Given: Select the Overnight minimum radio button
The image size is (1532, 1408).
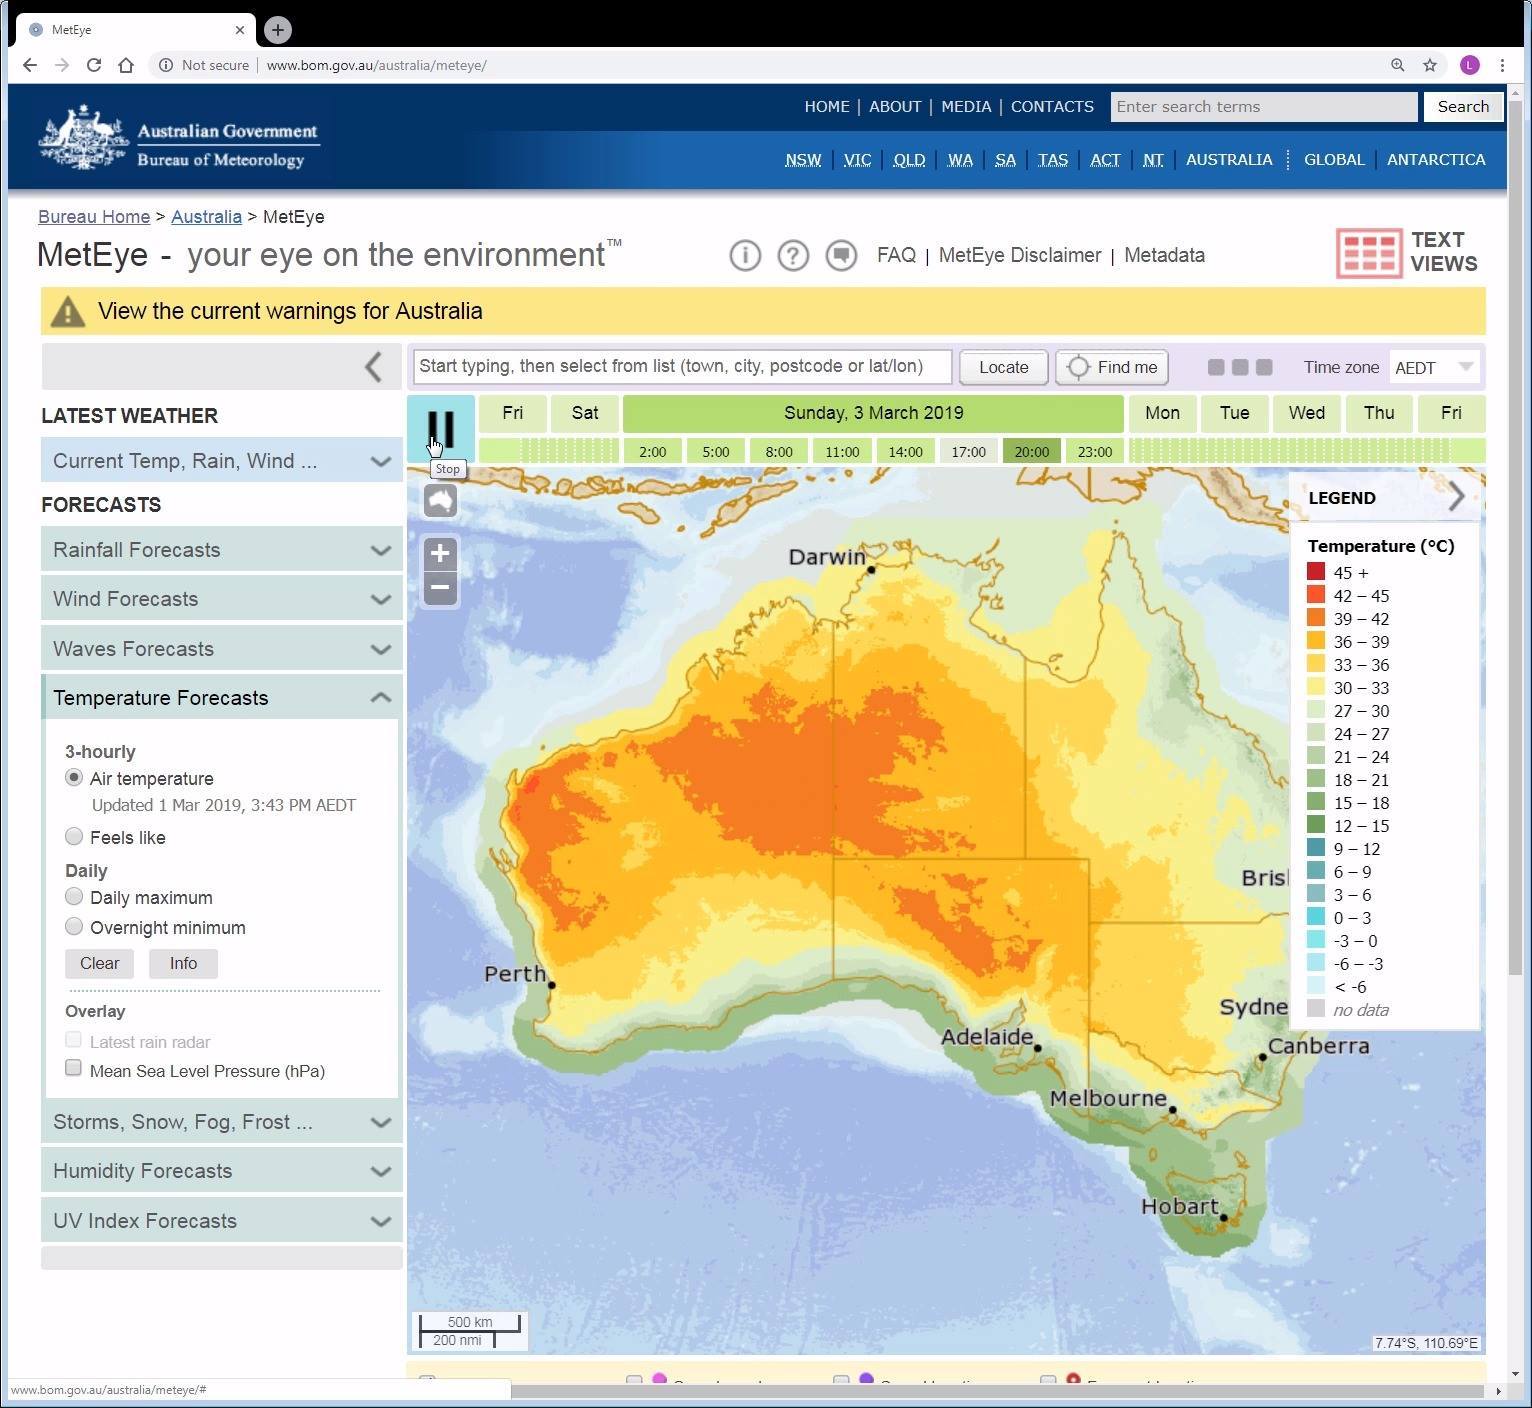Looking at the screenshot, I should click(74, 926).
